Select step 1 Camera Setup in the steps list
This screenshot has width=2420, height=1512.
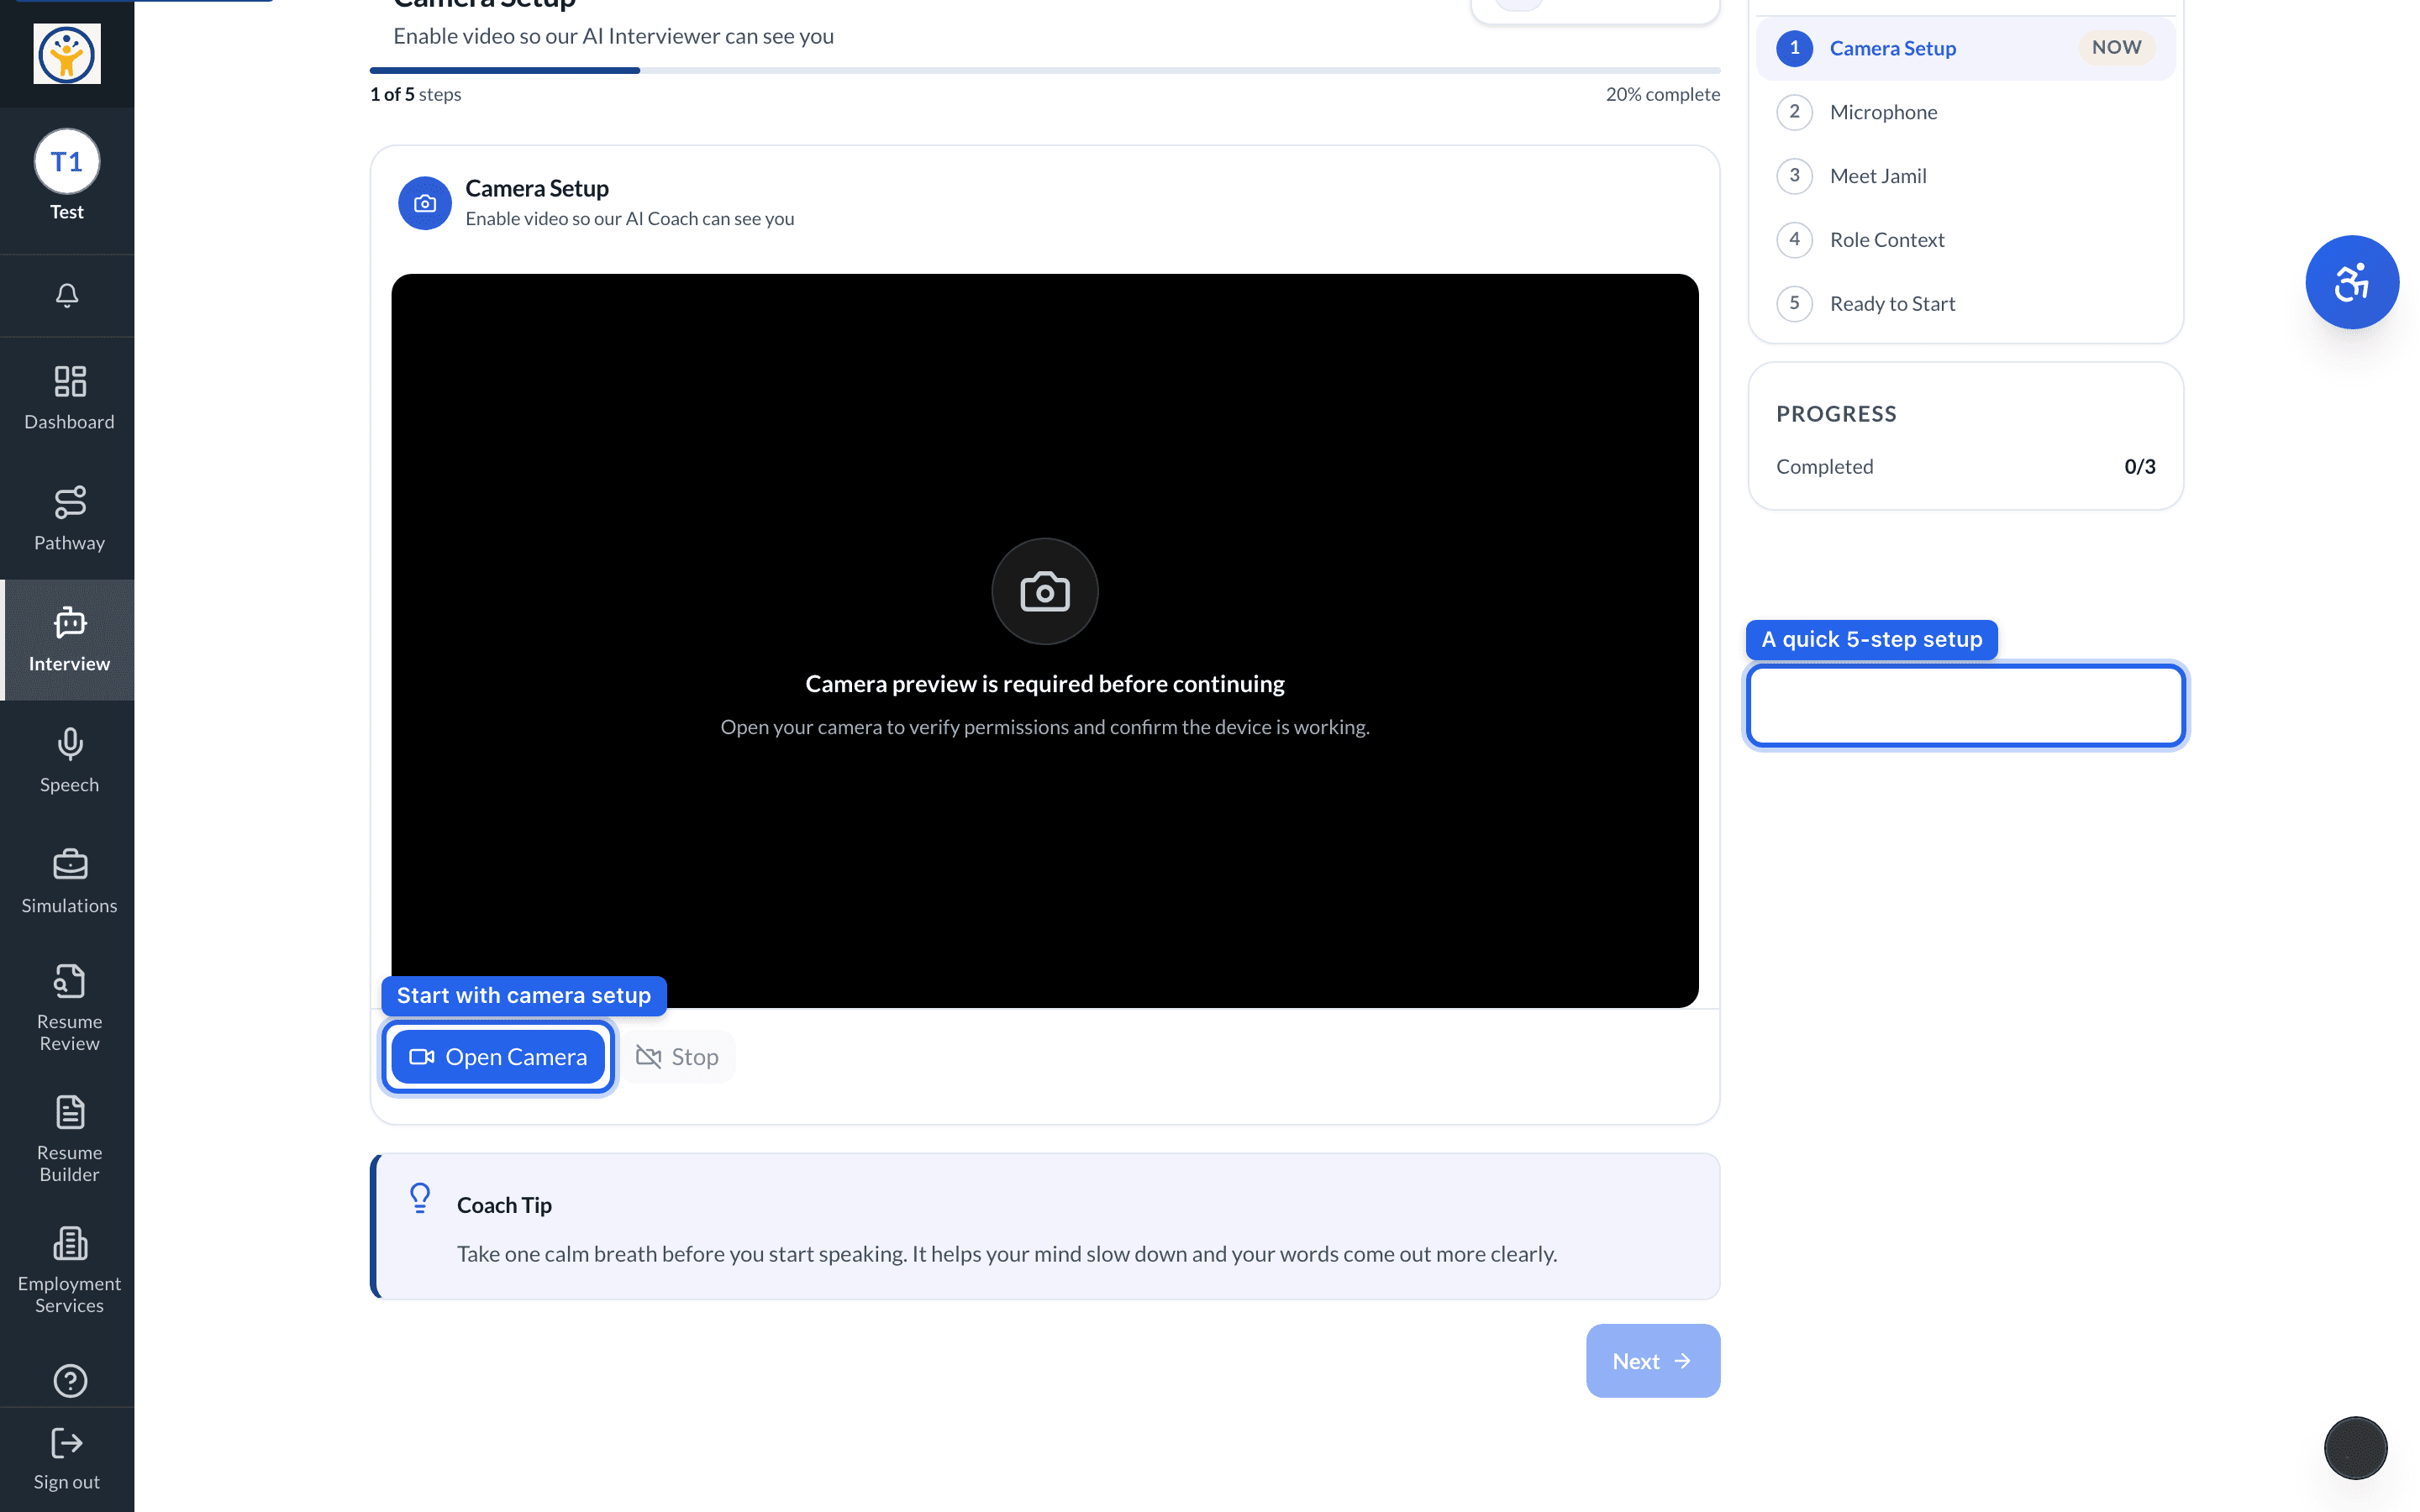(x=1965, y=48)
